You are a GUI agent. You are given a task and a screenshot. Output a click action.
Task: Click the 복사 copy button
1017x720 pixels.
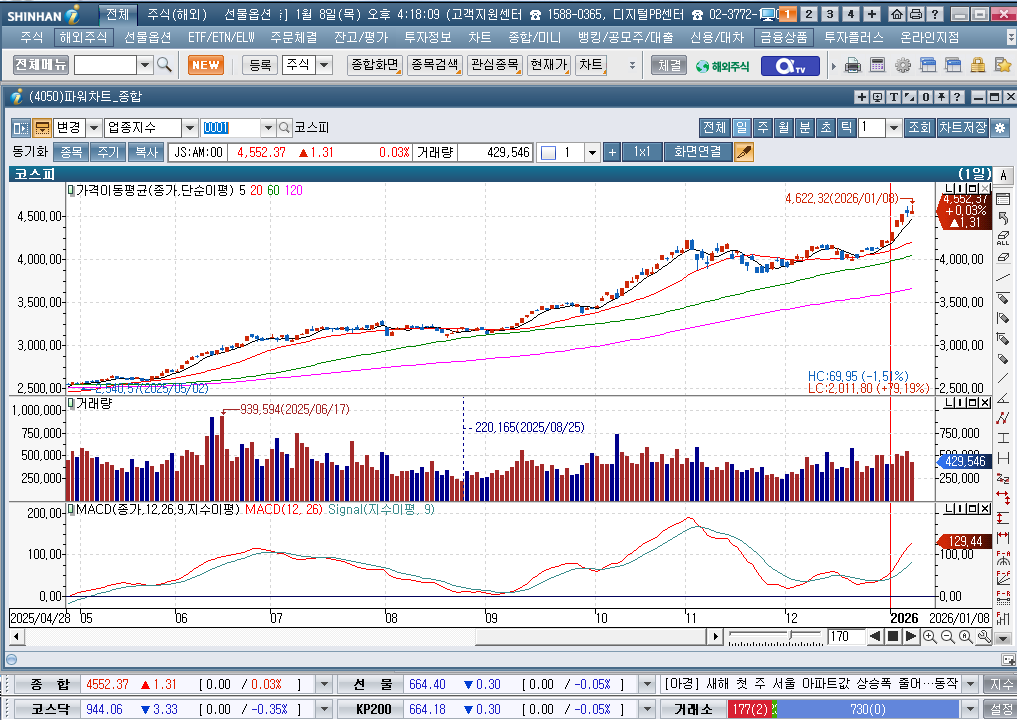tap(146, 152)
